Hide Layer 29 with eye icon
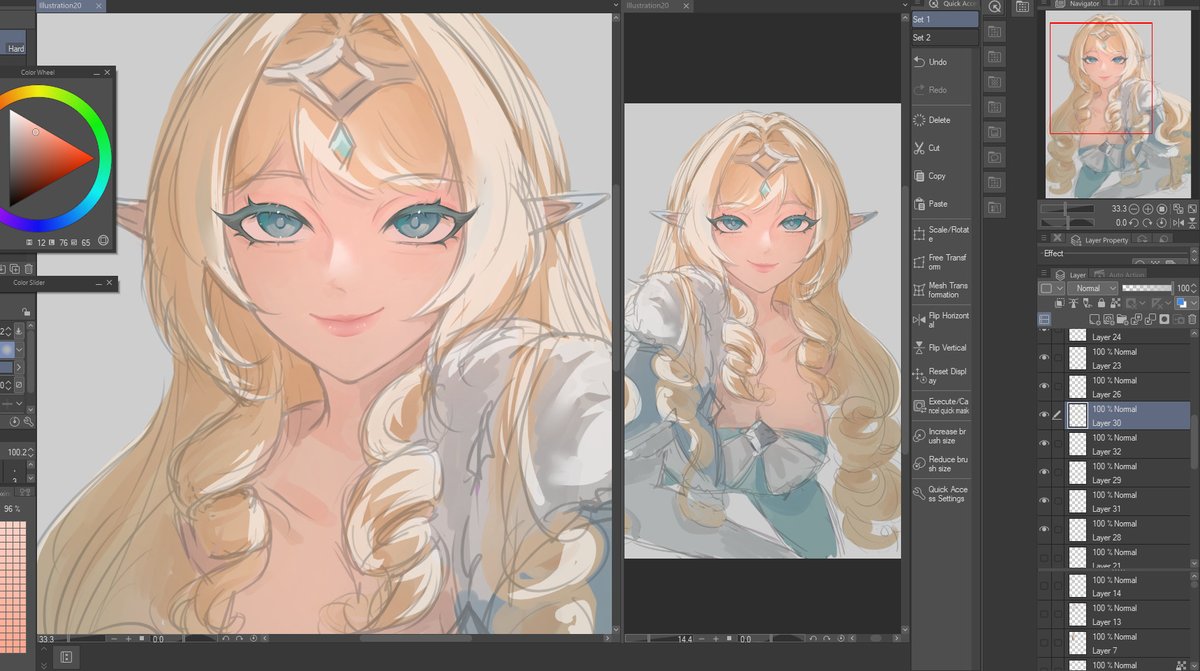This screenshot has width=1200, height=671. click(x=1044, y=472)
